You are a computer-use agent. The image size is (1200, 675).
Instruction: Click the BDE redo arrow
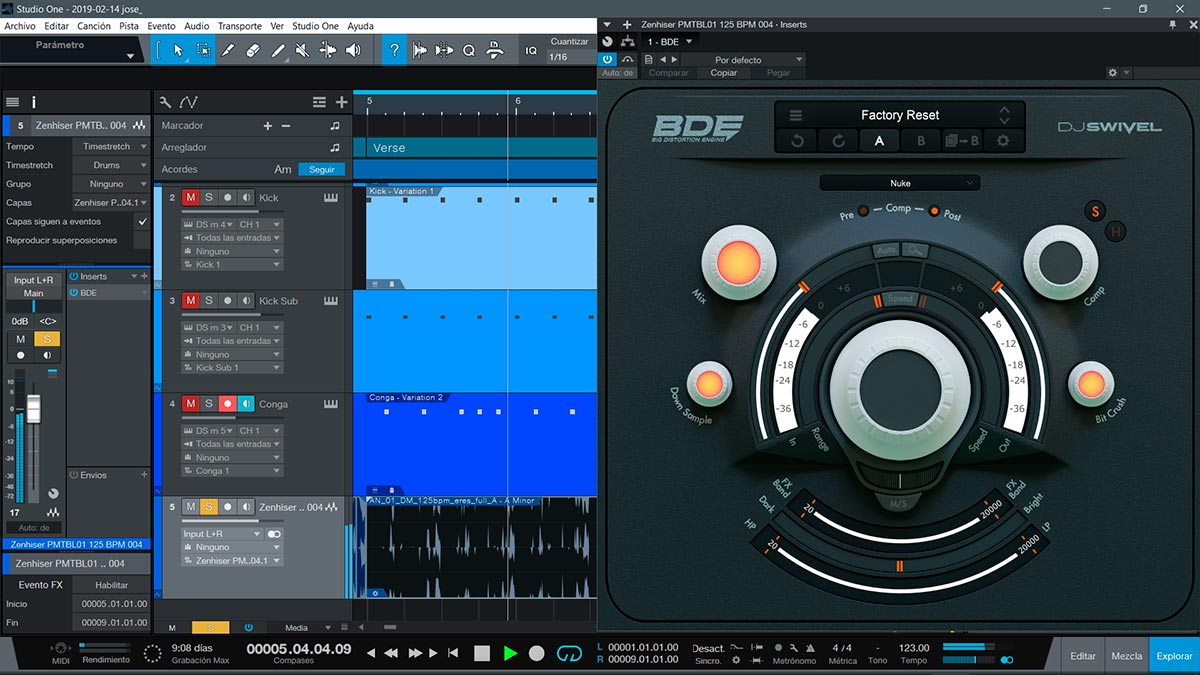tap(839, 141)
